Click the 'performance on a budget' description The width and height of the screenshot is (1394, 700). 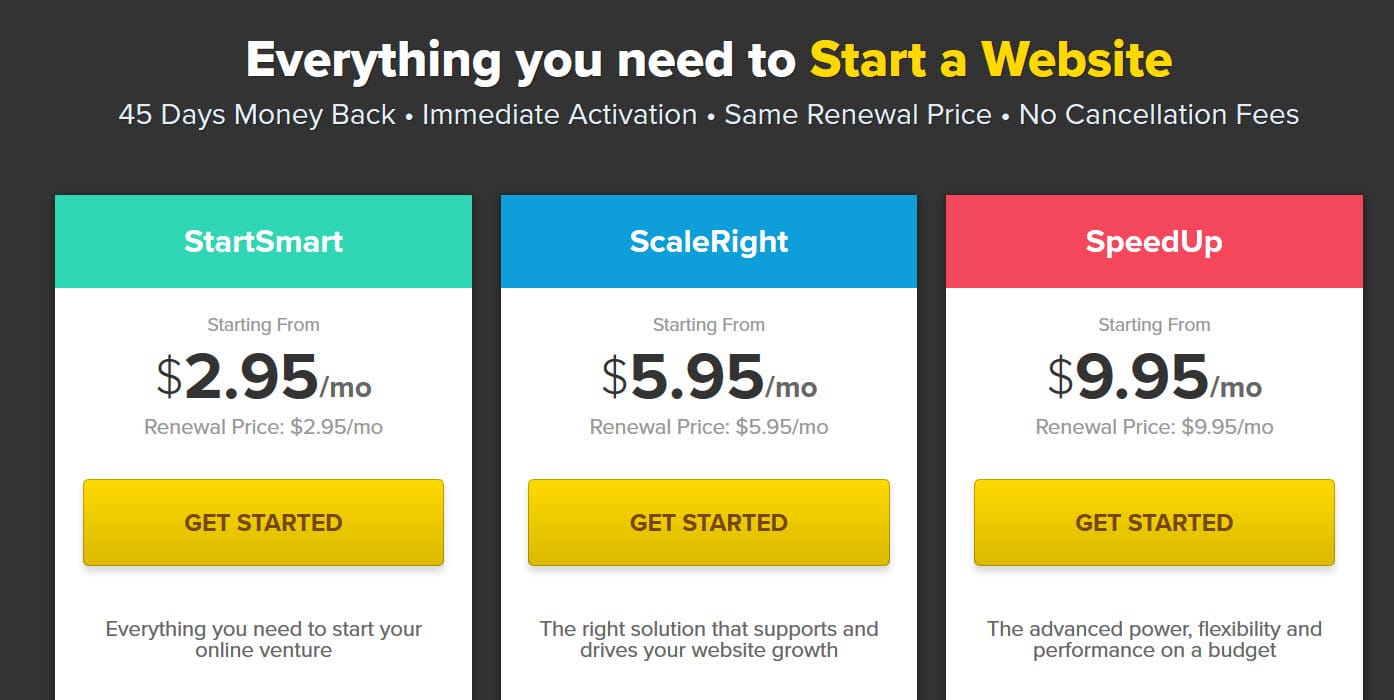1154,640
